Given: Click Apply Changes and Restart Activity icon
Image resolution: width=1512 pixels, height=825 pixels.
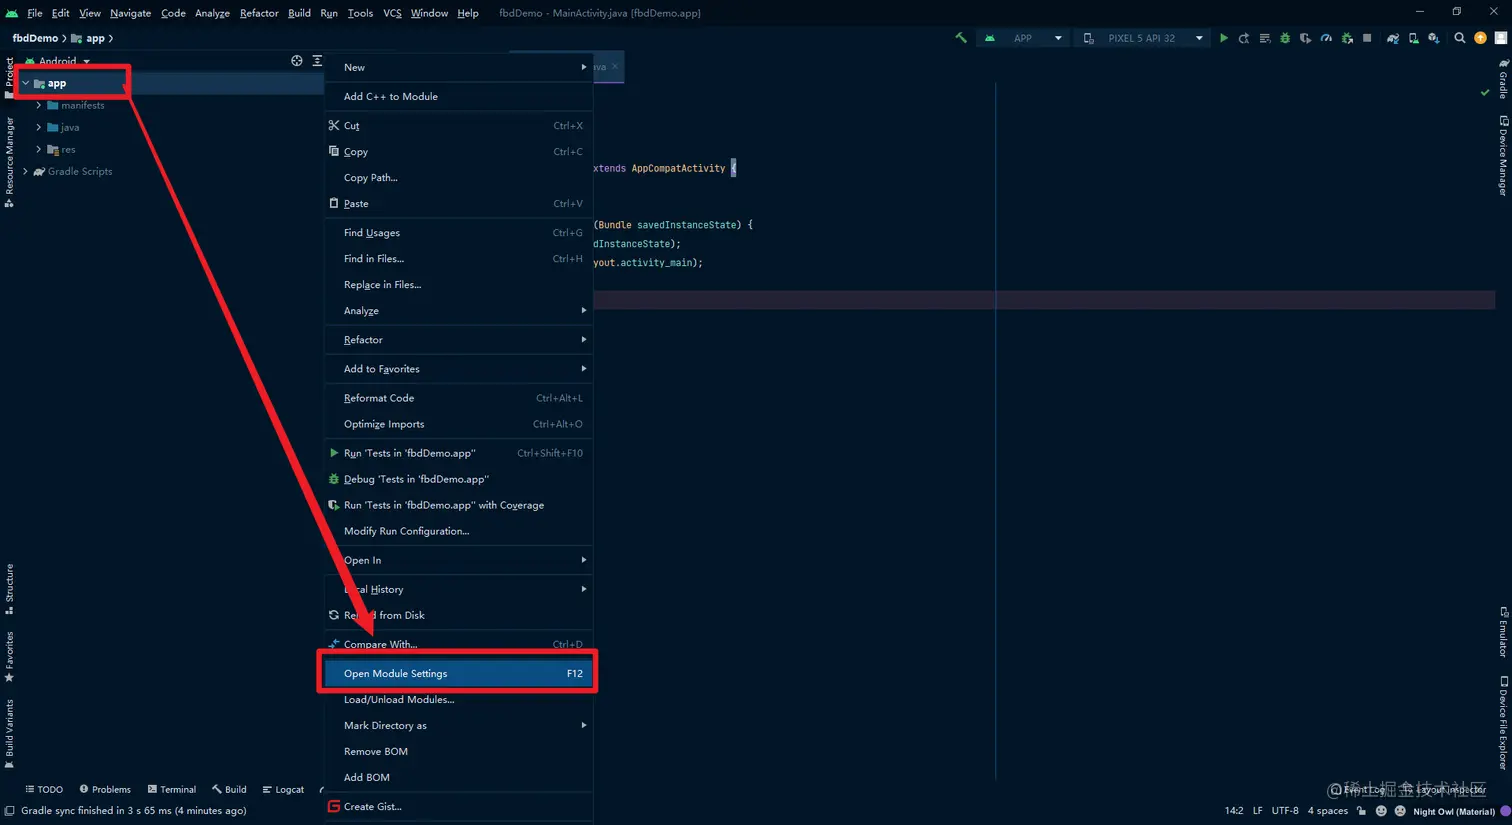Looking at the screenshot, I should point(1244,38).
